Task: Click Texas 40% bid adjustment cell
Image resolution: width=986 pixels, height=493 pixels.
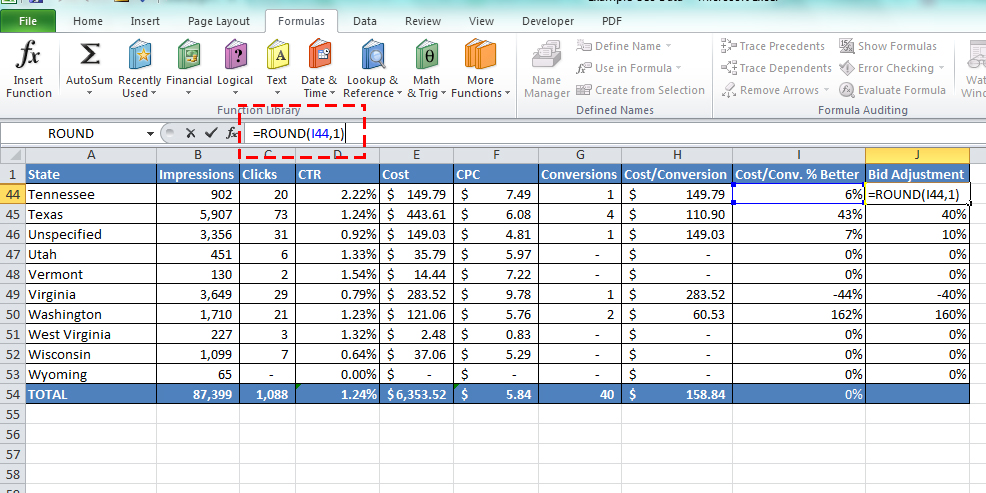Action: 917,214
